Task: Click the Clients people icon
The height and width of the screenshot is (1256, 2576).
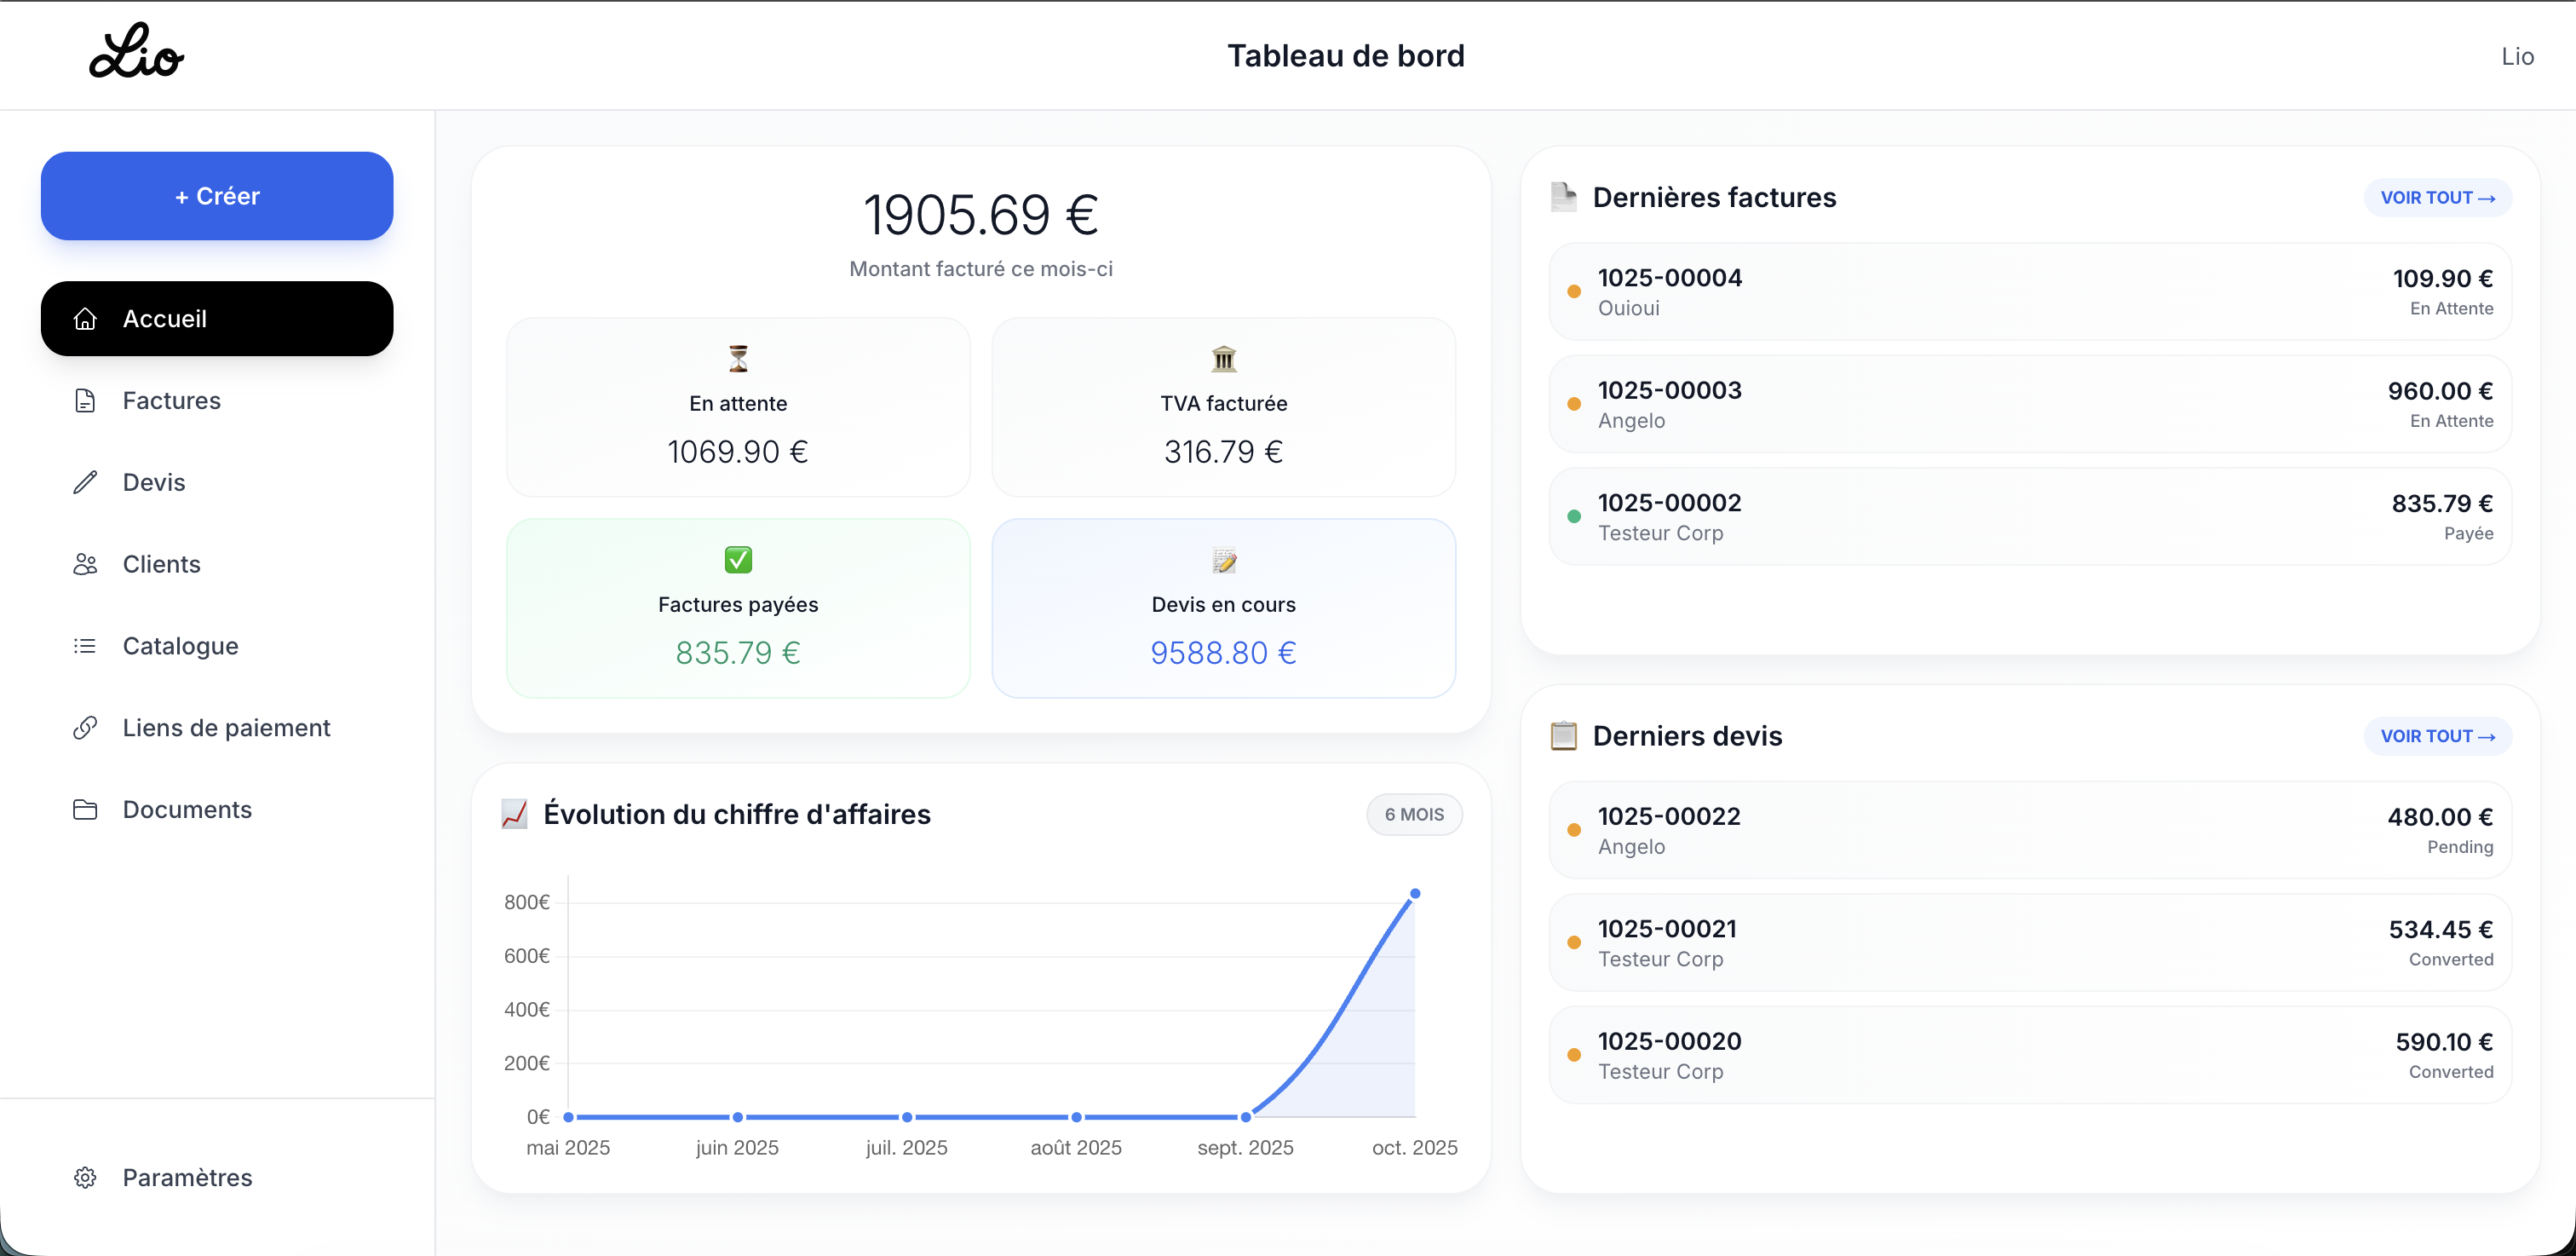Action: pos(86,564)
